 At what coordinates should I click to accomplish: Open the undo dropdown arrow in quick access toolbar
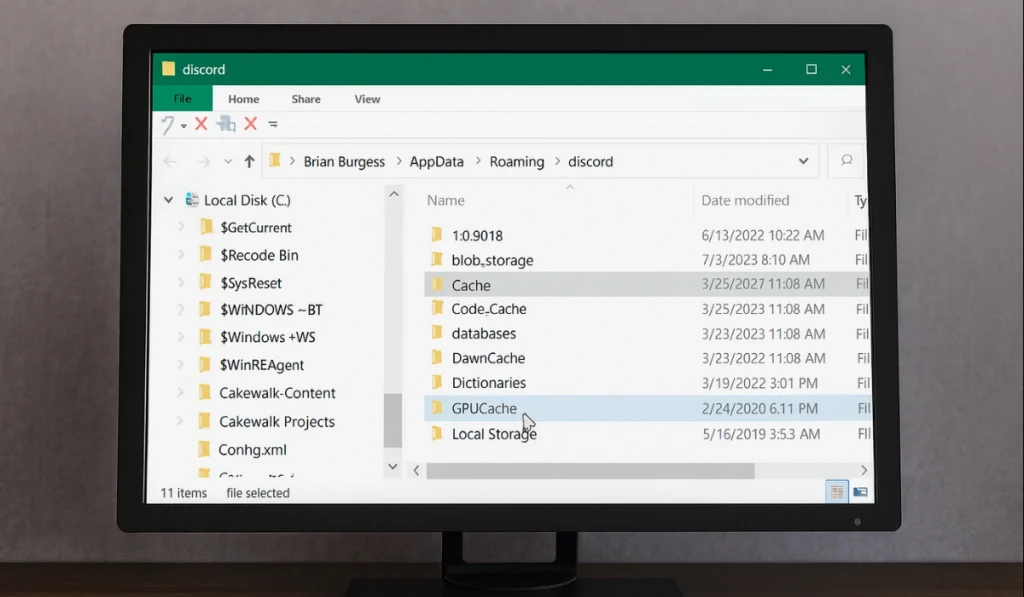click(x=184, y=125)
